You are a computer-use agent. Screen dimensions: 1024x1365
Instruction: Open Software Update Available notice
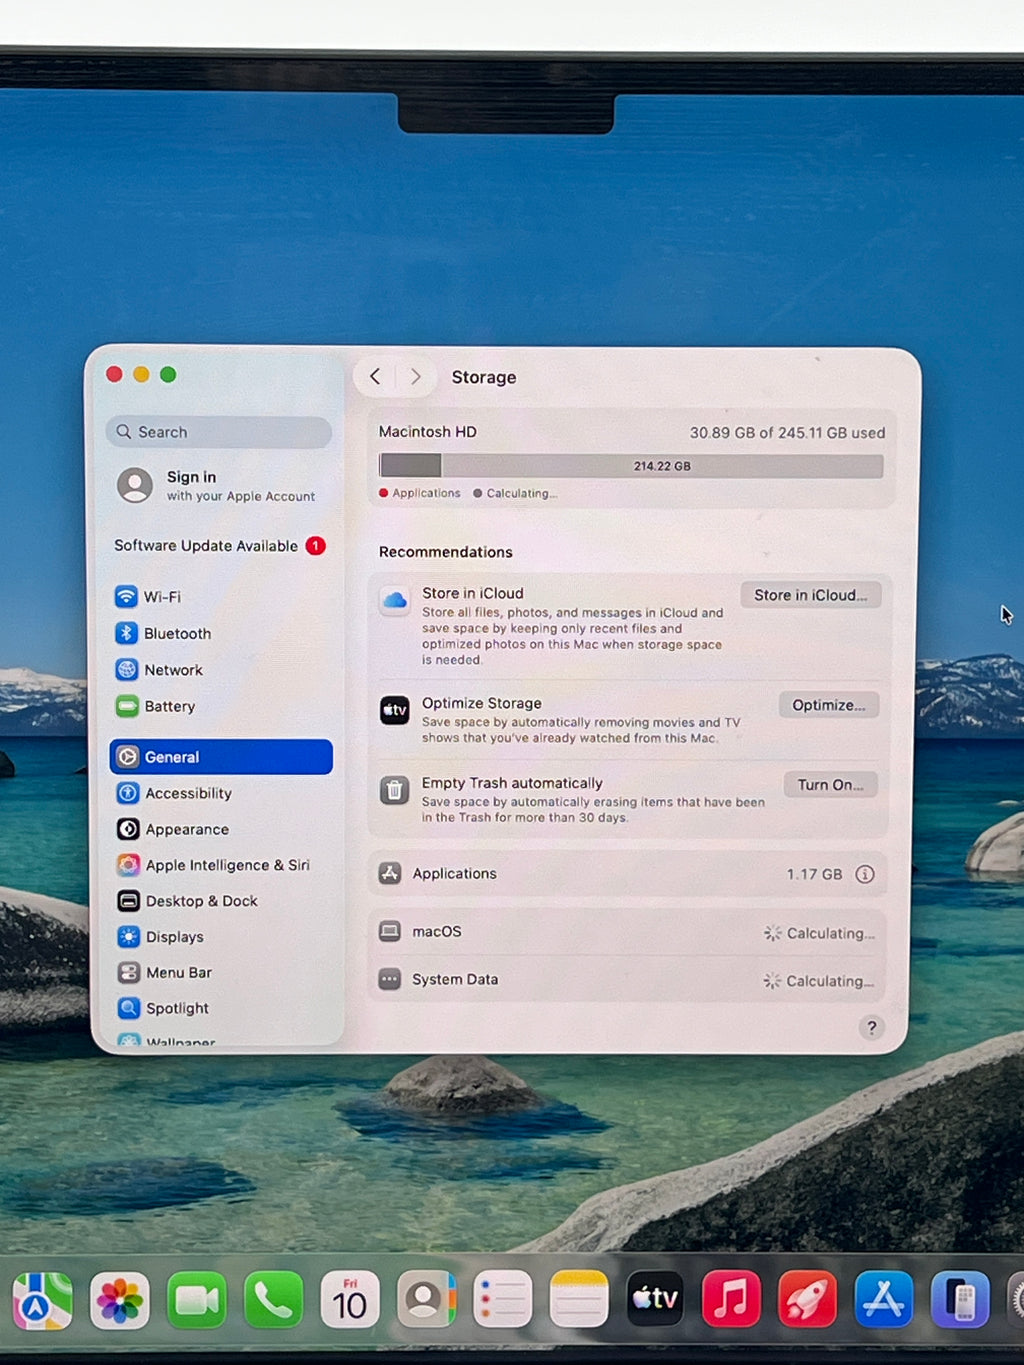point(220,546)
